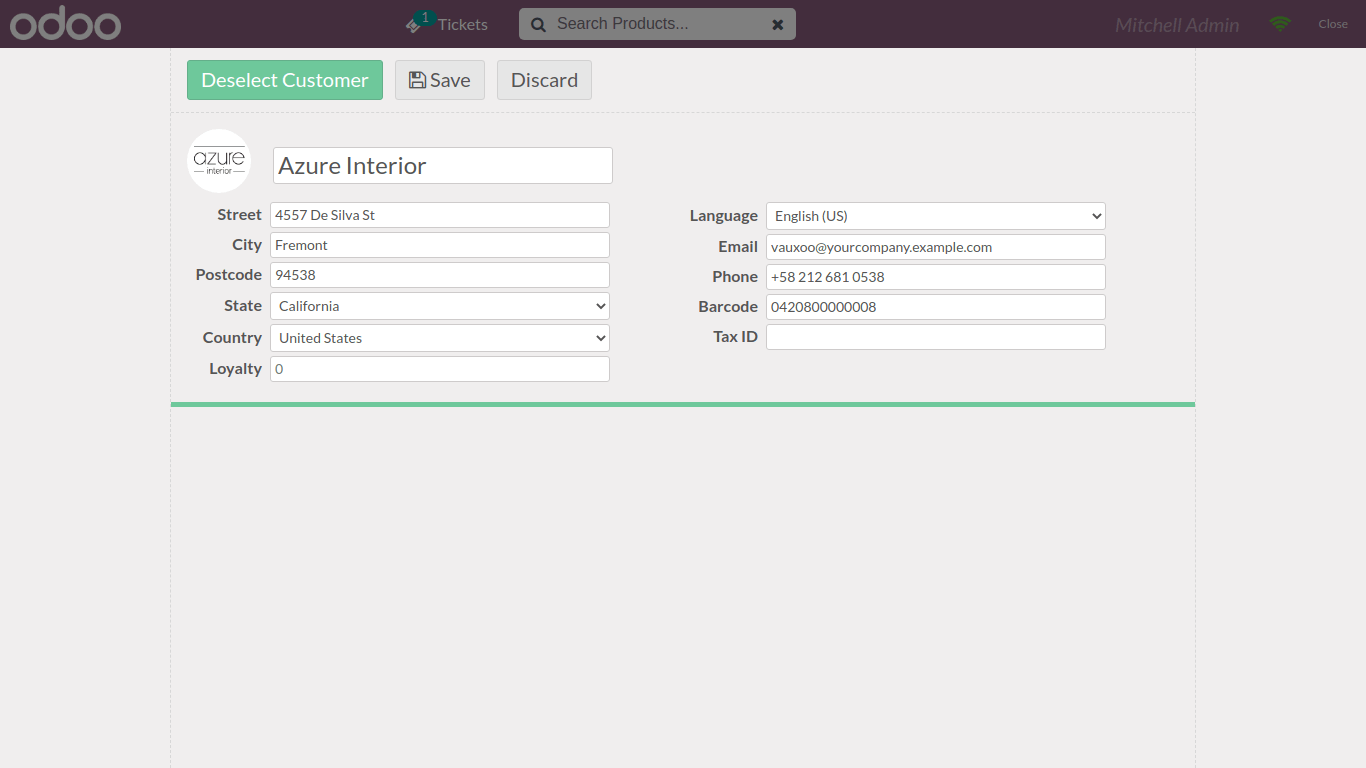Focus the Search Products field

click(657, 24)
